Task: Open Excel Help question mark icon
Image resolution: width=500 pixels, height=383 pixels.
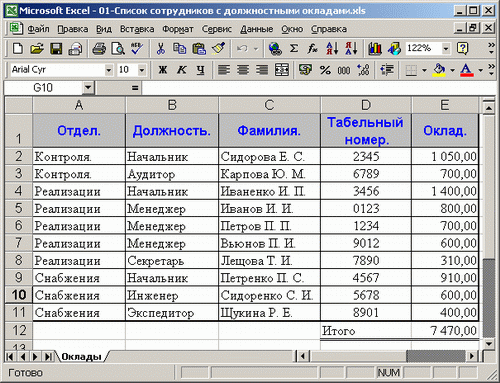Action: pos(462,49)
